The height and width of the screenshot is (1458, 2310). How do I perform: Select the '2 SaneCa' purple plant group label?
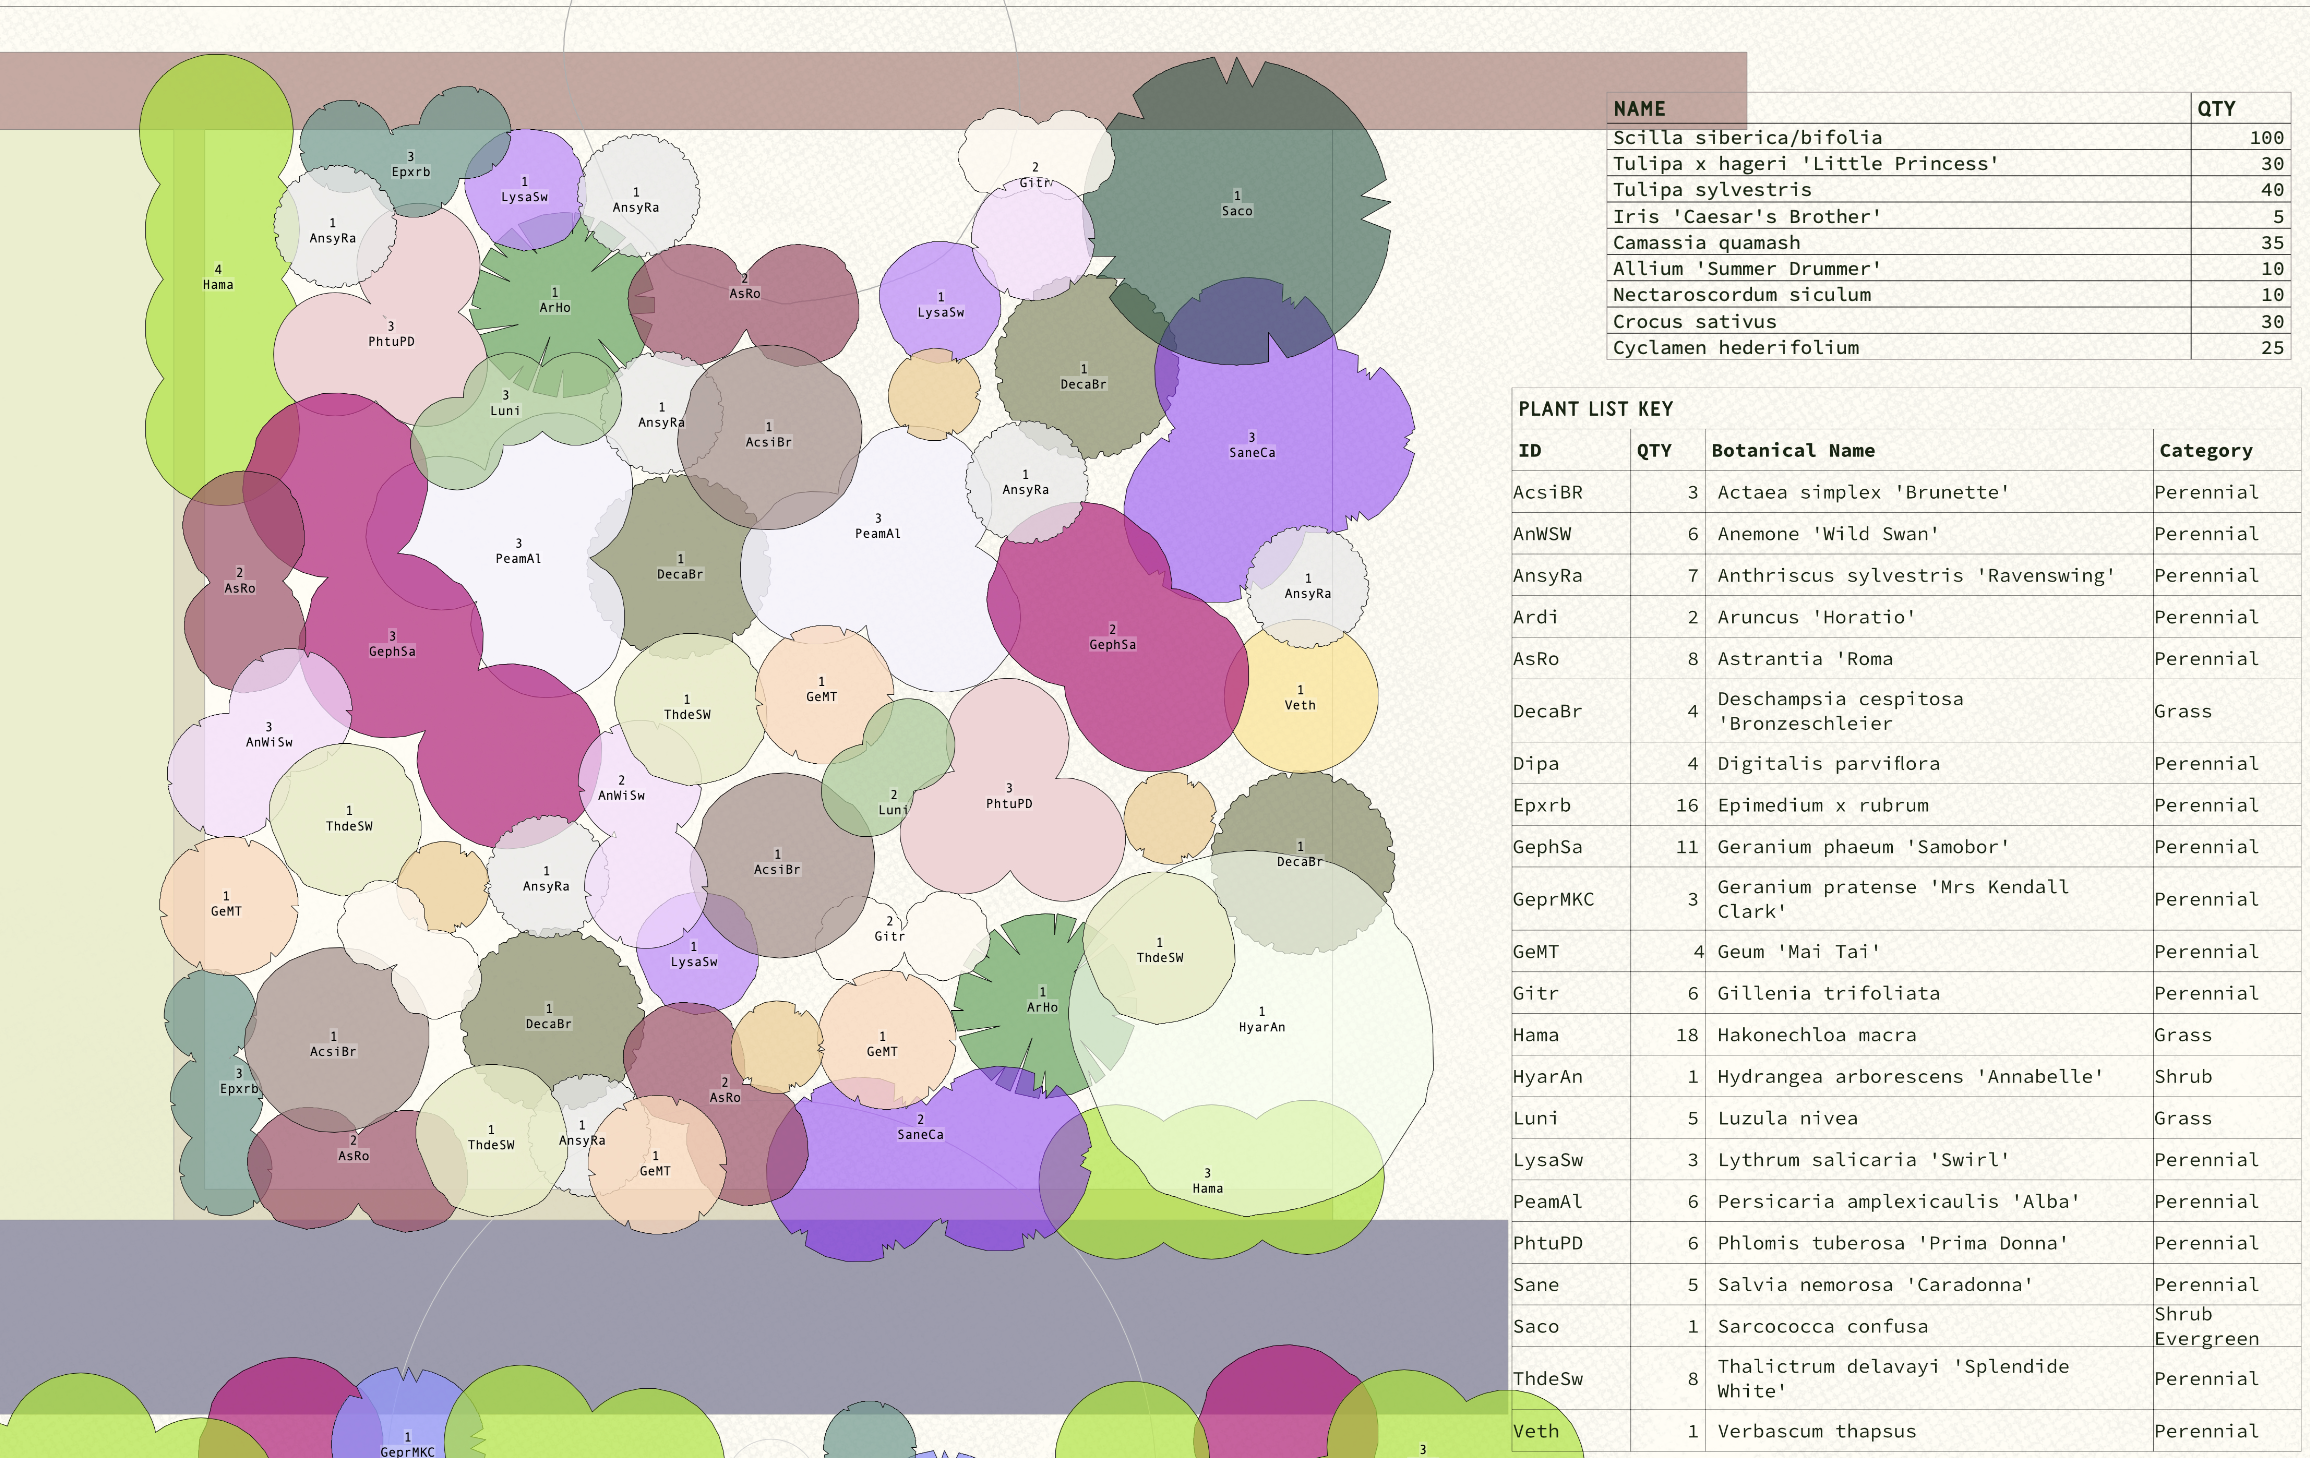[x=920, y=1127]
